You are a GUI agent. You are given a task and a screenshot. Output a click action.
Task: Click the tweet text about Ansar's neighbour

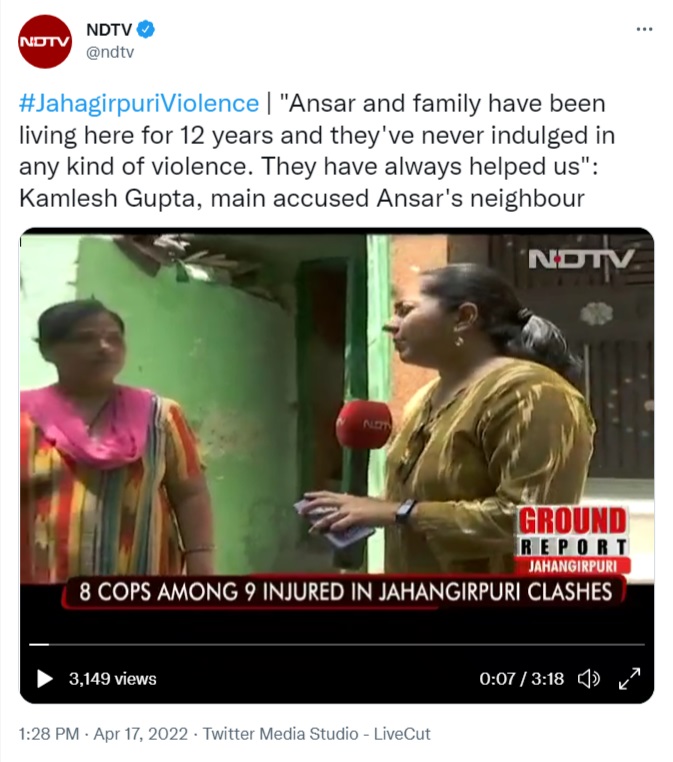pos(317,151)
